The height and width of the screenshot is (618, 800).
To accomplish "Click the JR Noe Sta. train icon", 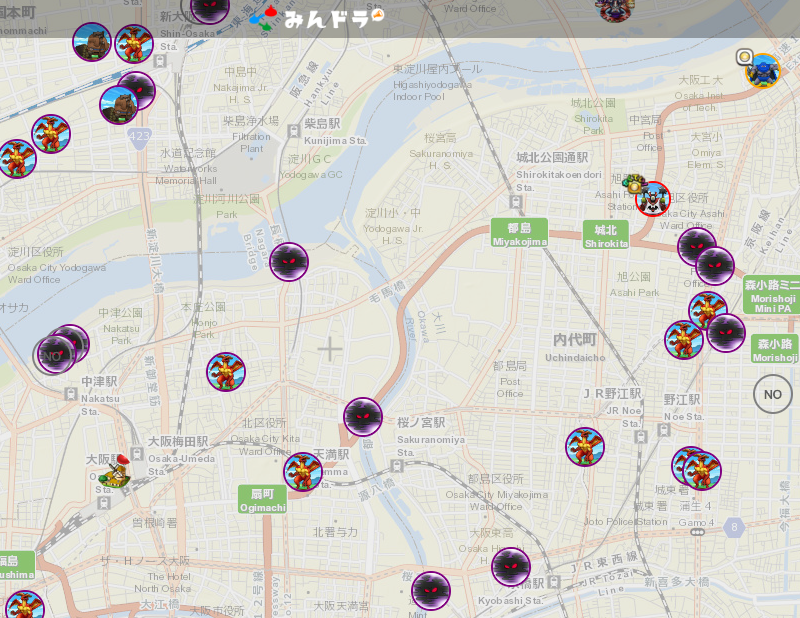I will coord(641,436).
